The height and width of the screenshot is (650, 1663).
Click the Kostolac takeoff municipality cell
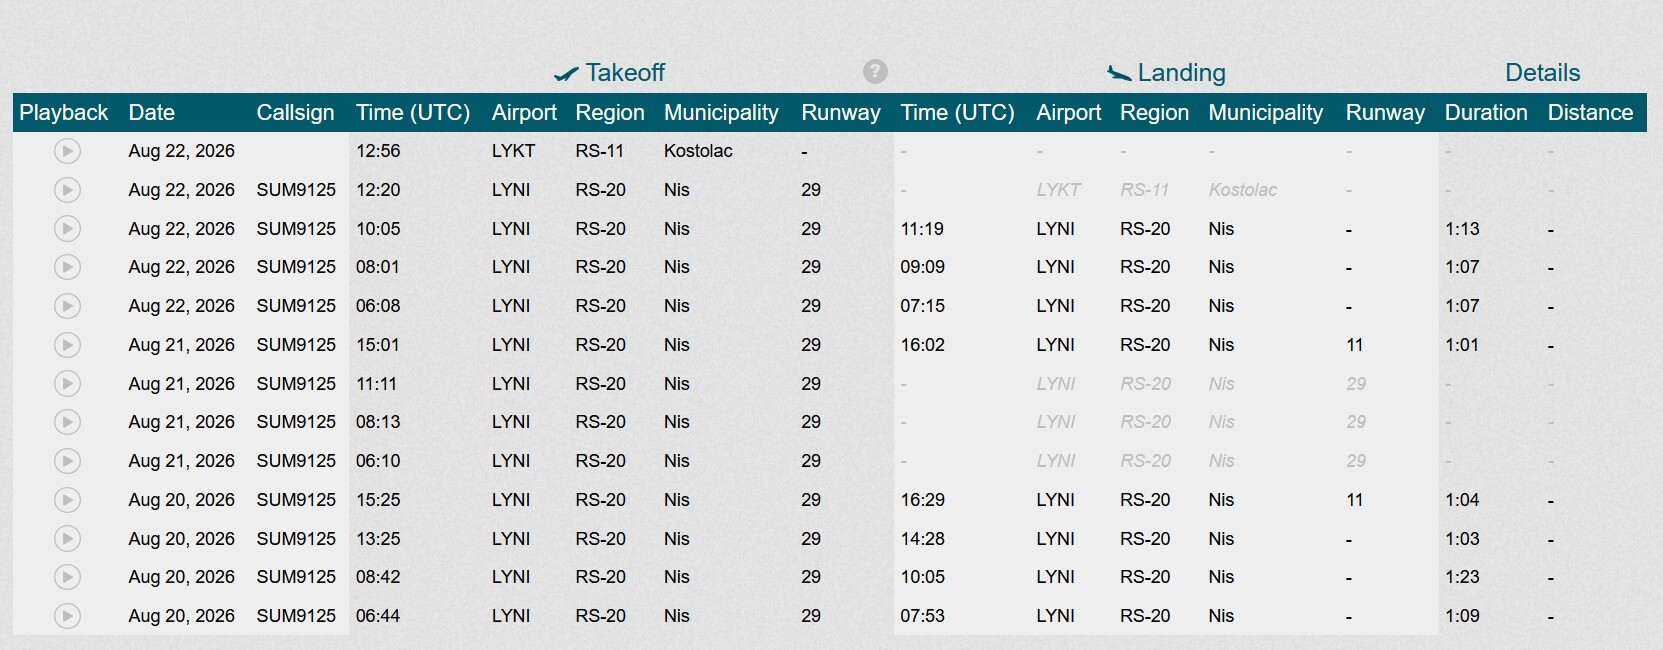click(698, 151)
